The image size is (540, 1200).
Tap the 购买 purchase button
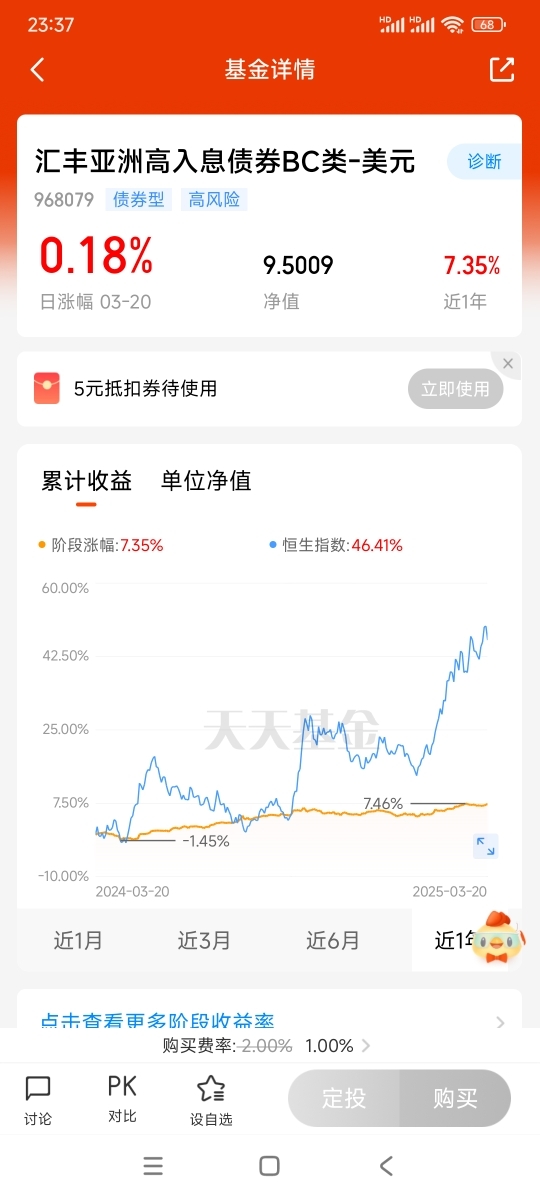(455, 1099)
